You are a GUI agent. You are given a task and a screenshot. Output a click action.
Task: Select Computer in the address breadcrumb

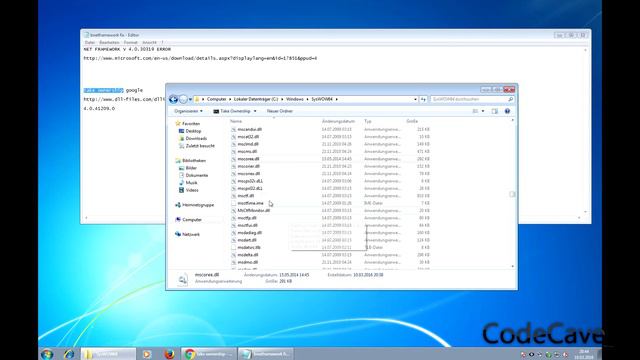pos(216,99)
